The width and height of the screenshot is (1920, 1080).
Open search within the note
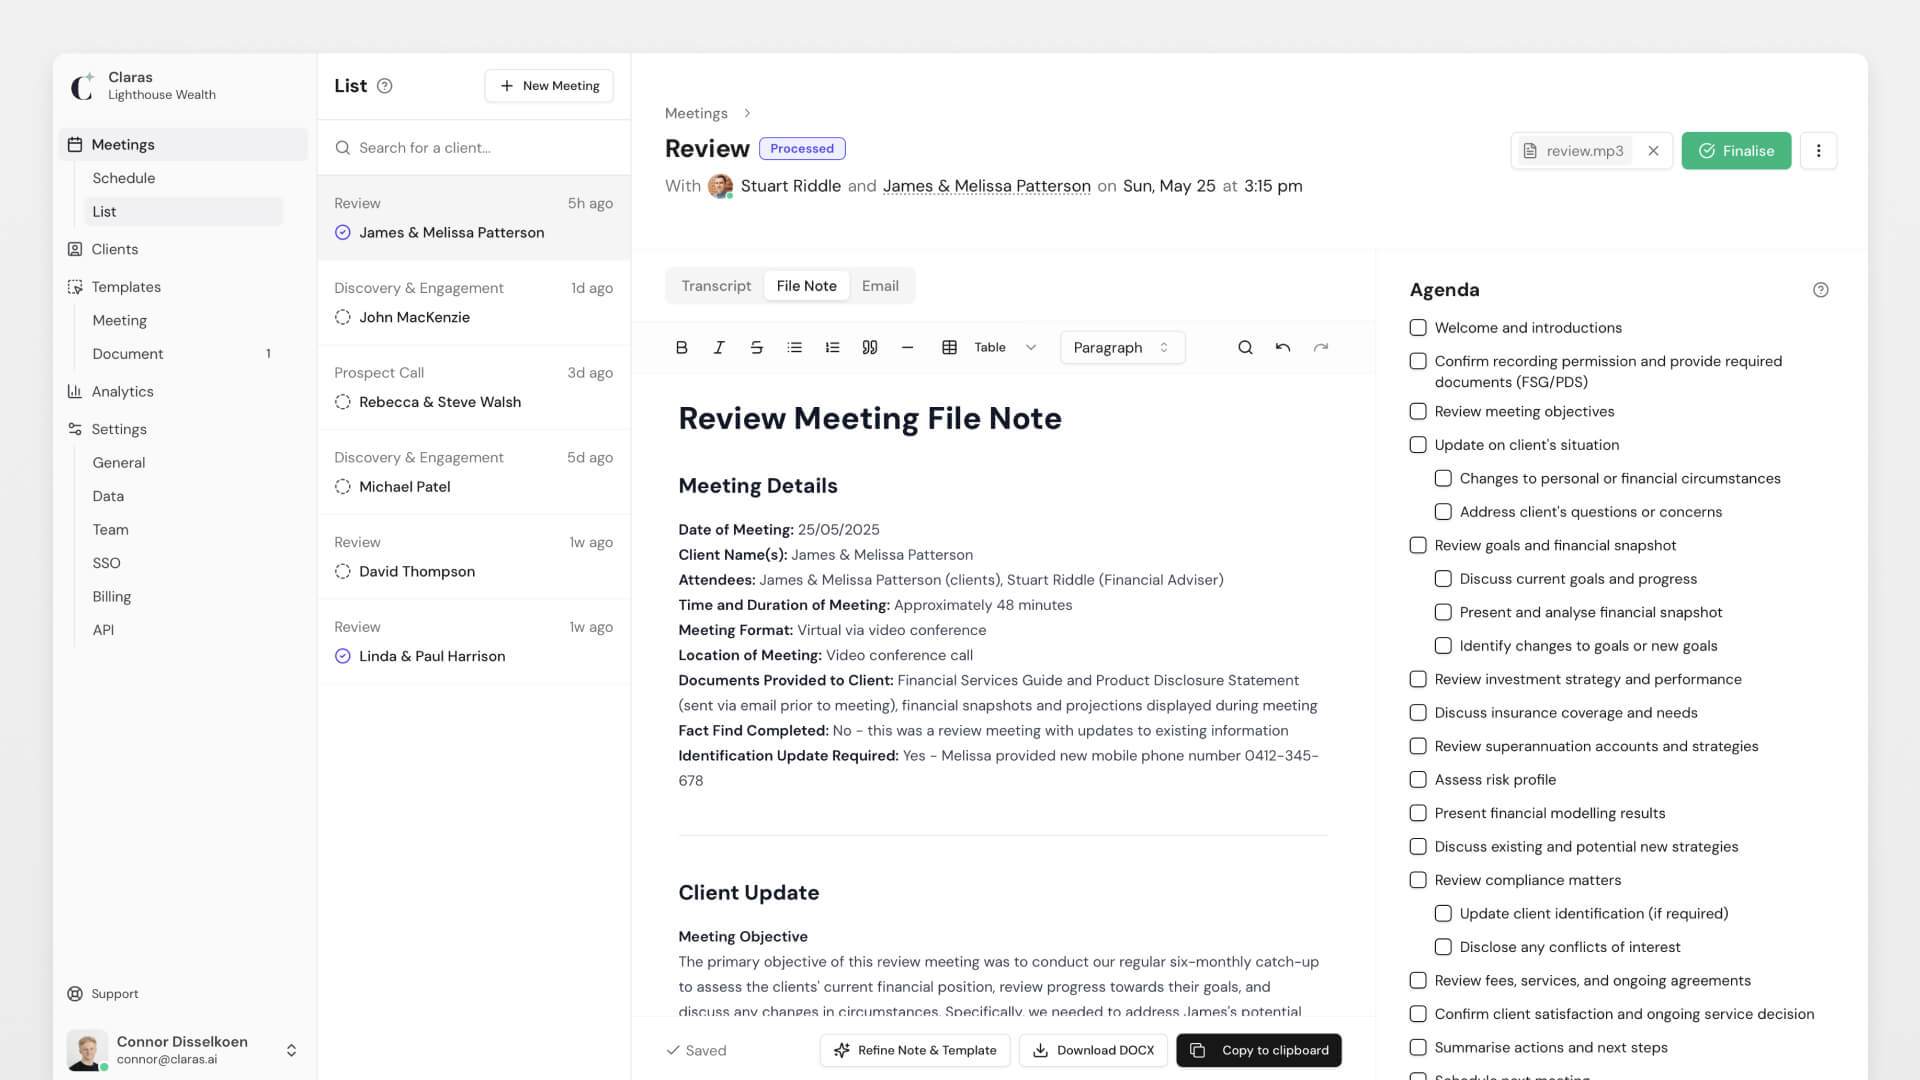pyautogui.click(x=1245, y=347)
